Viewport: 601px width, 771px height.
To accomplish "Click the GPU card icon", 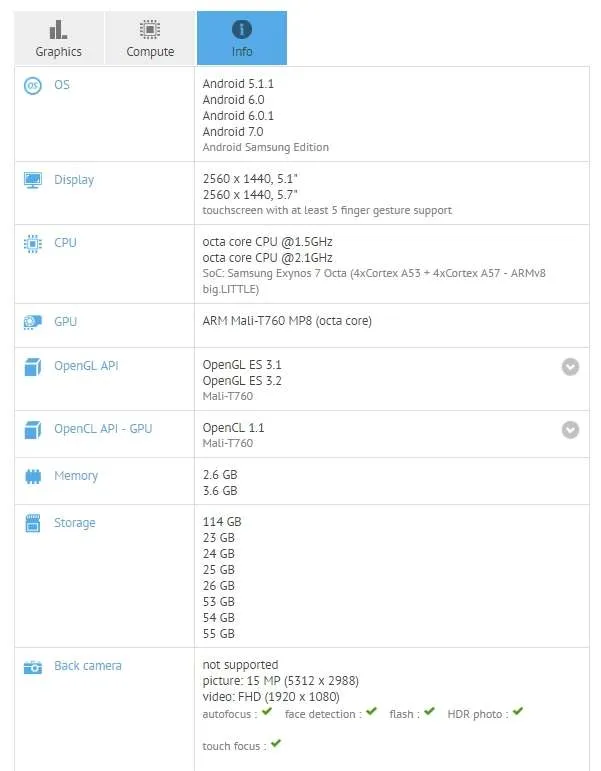I will point(32,322).
